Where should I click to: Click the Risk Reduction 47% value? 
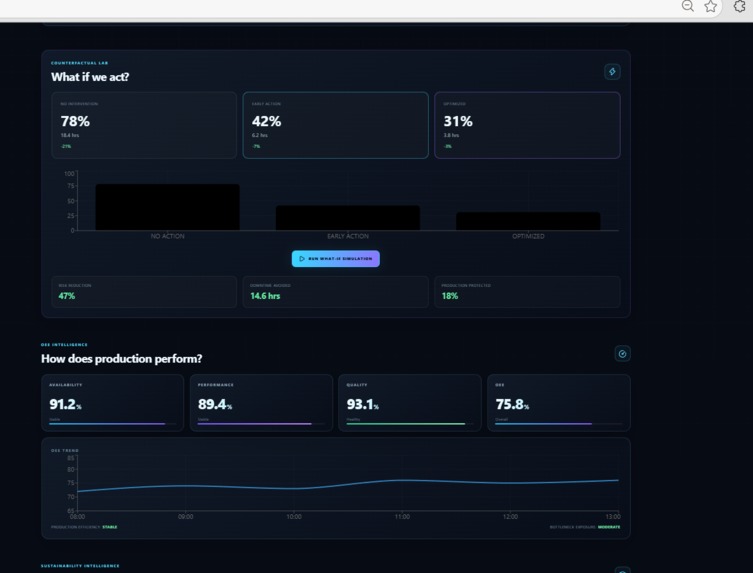(x=67, y=296)
